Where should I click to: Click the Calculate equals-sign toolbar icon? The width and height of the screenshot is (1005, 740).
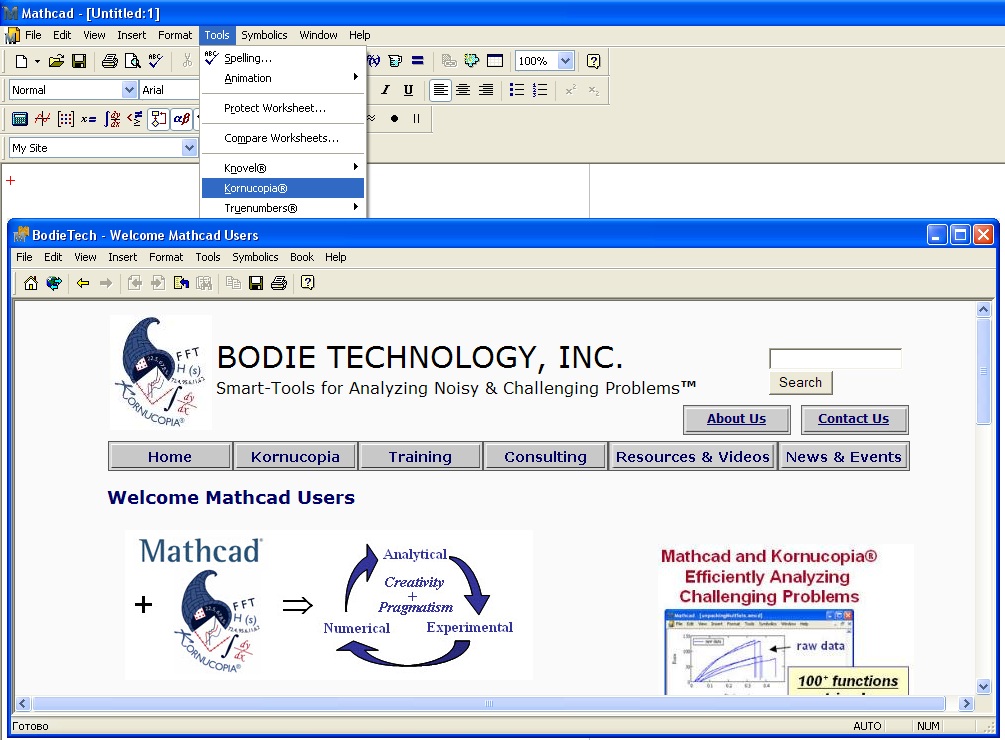click(417, 61)
